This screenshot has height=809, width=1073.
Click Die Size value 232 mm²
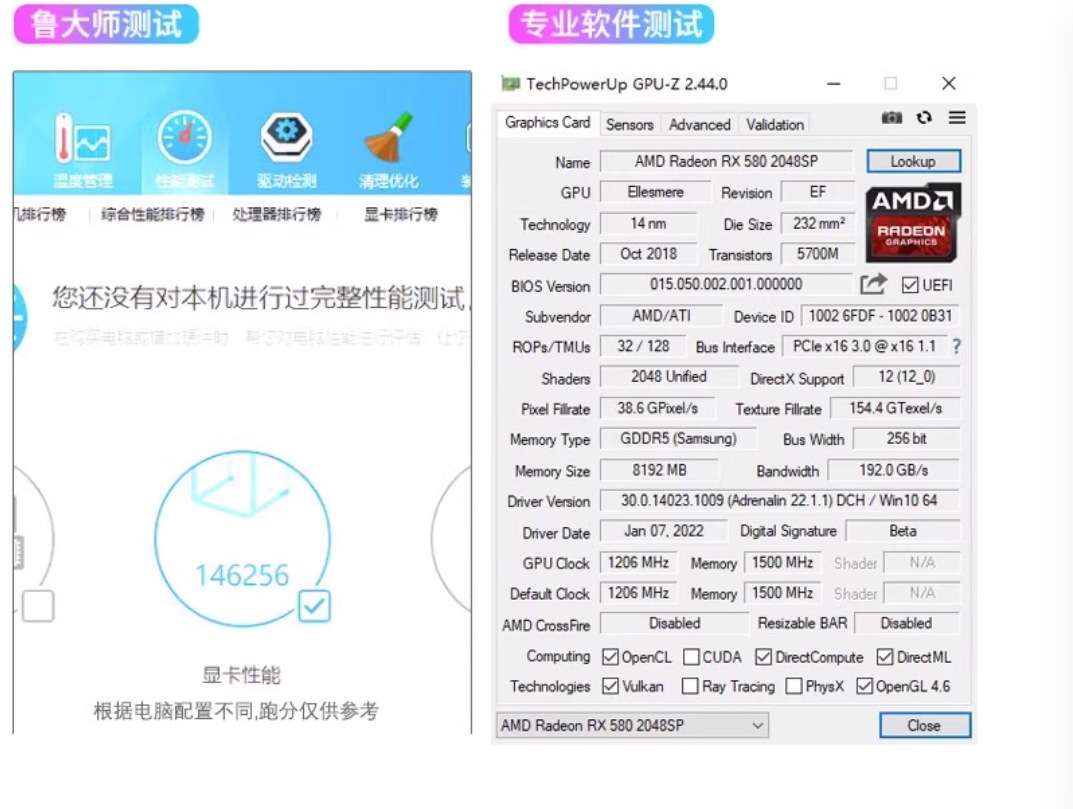click(818, 223)
